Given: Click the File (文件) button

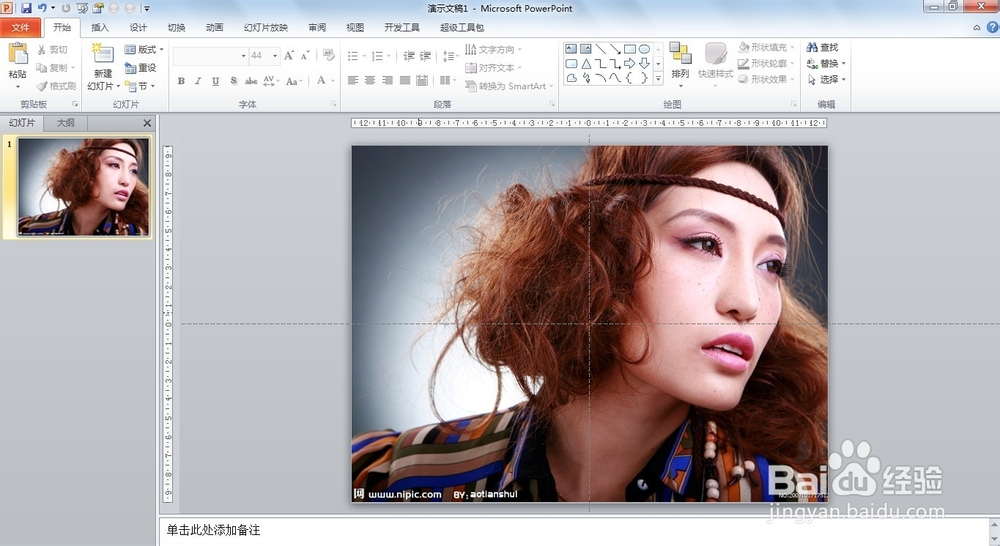Looking at the screenshot, I should tap(21, 28).
